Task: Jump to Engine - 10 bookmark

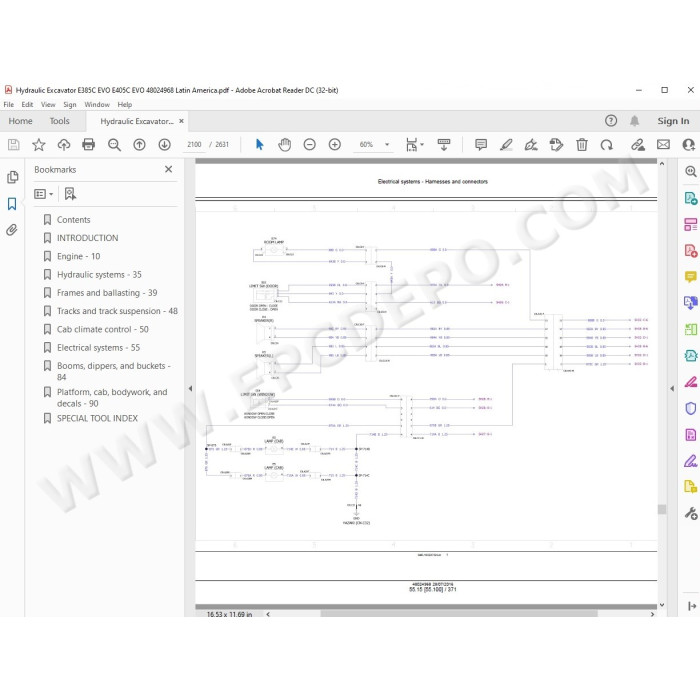Action: point(79,256)
